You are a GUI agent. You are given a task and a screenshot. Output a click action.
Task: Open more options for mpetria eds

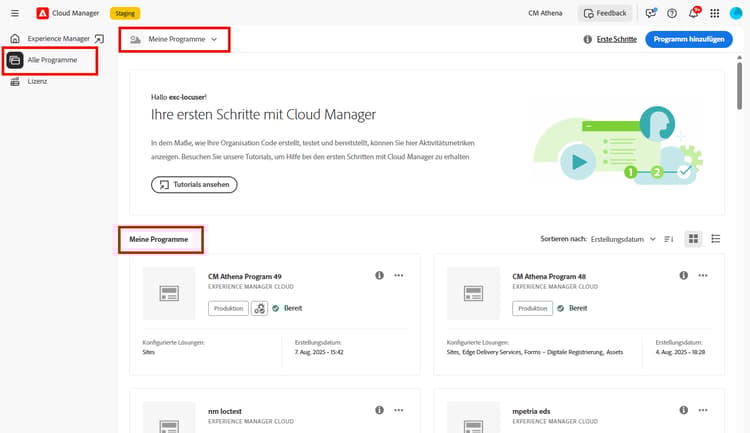703,411
